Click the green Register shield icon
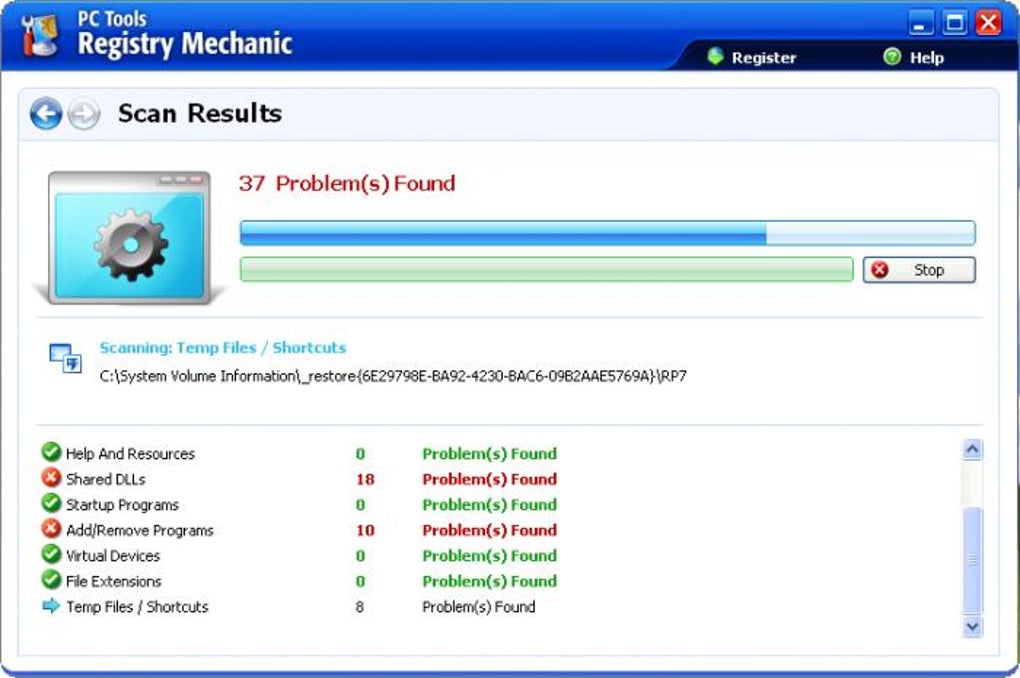1020x678 pixels. [x=716, y=57]
